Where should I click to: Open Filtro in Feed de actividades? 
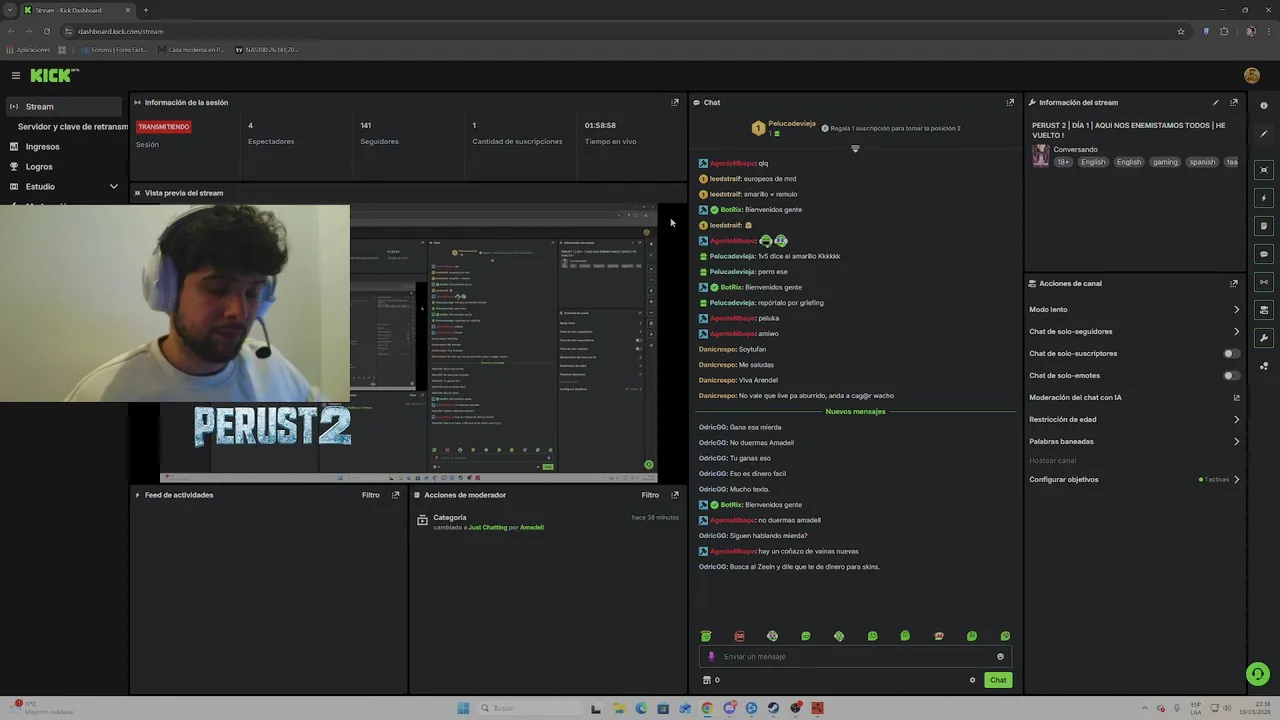click(x=371, y=495)
